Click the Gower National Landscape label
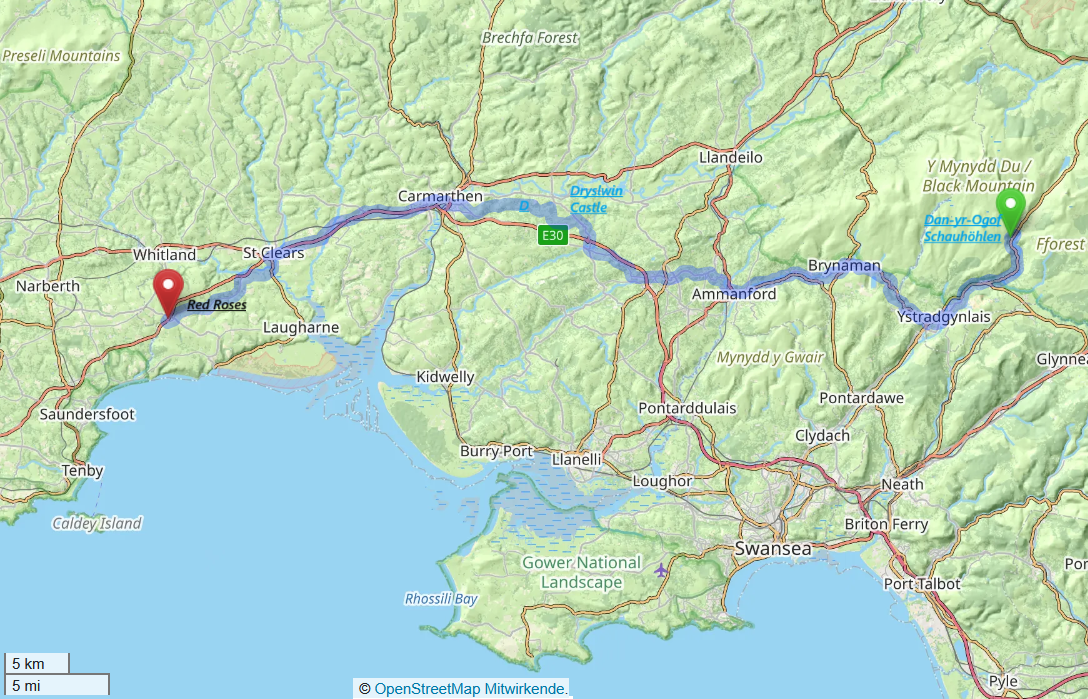Viewport: 1088px width, 699px height. click(581, 573)
